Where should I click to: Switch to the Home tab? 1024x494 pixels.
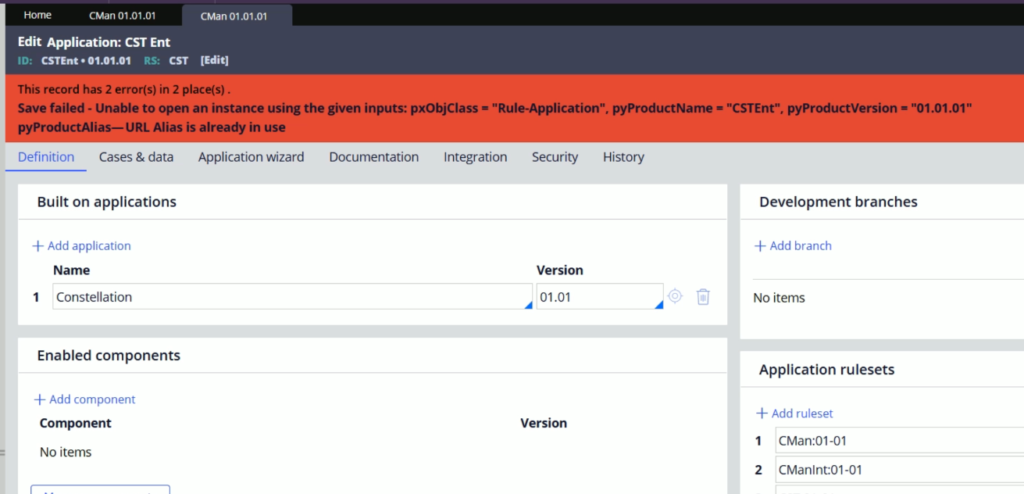(37, 15)
